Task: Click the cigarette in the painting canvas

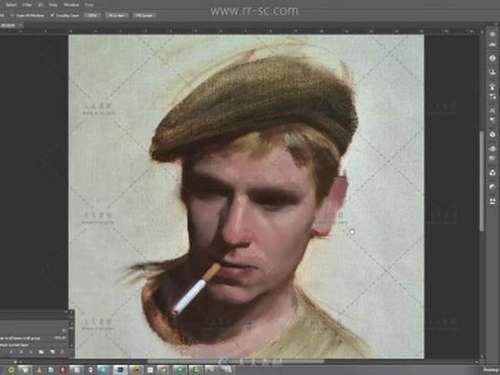Action: point(196,289)
